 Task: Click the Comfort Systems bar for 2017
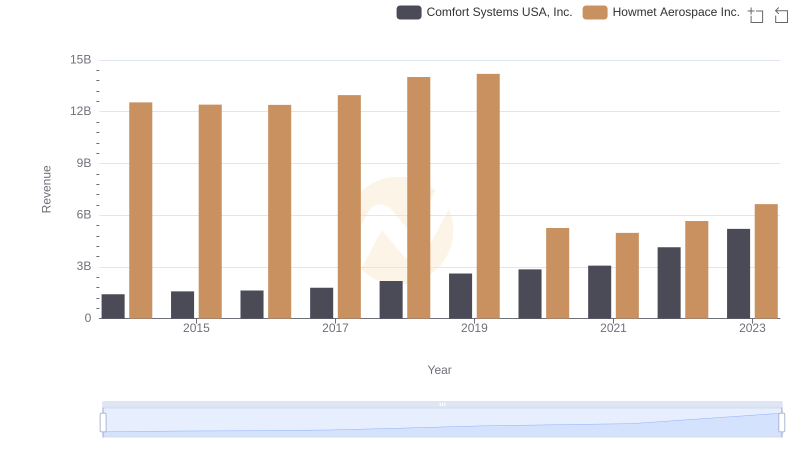coord(321,303)
